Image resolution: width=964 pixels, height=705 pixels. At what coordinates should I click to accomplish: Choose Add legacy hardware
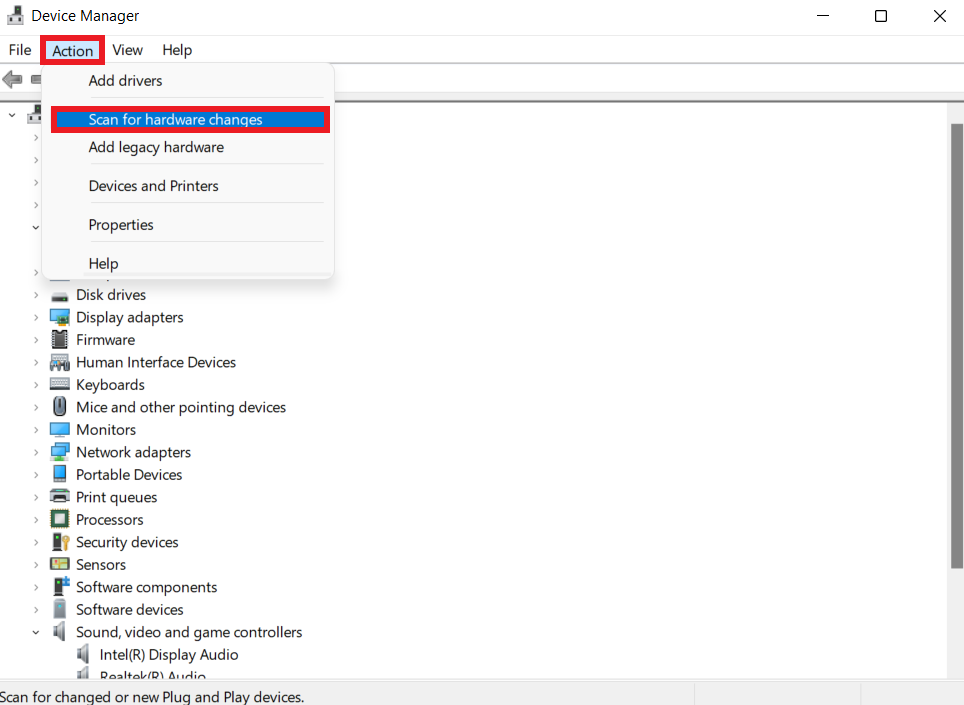coord(156,147)
